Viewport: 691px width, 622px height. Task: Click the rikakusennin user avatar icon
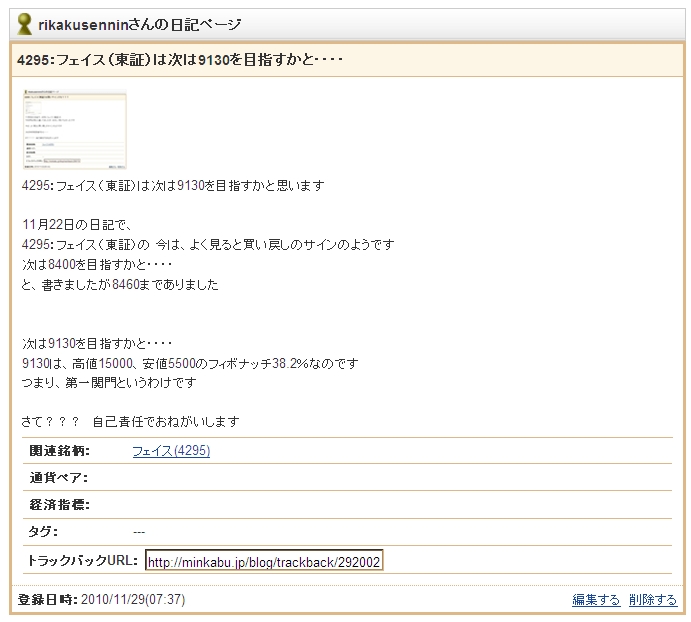coord(24,25)
